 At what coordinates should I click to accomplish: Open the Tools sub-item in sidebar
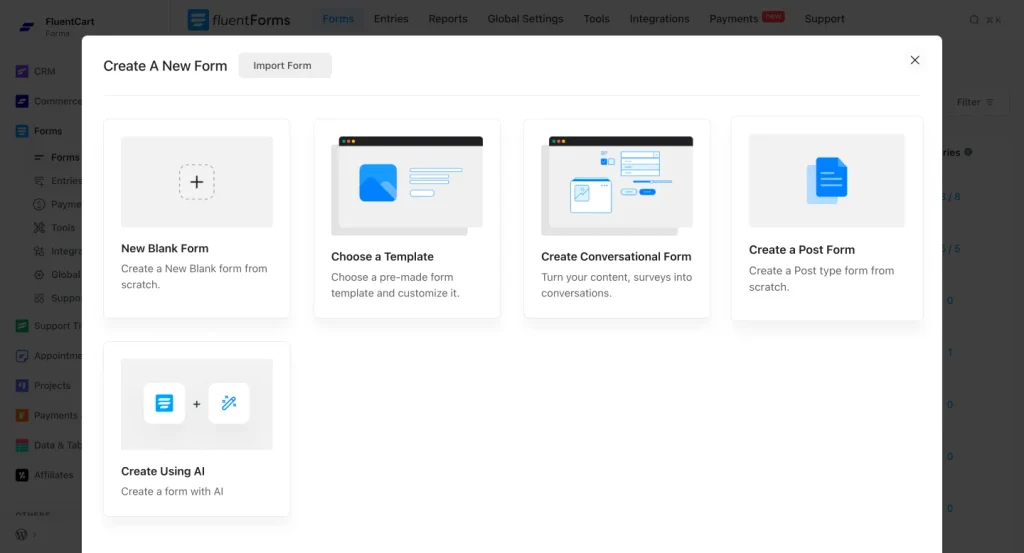55,228
